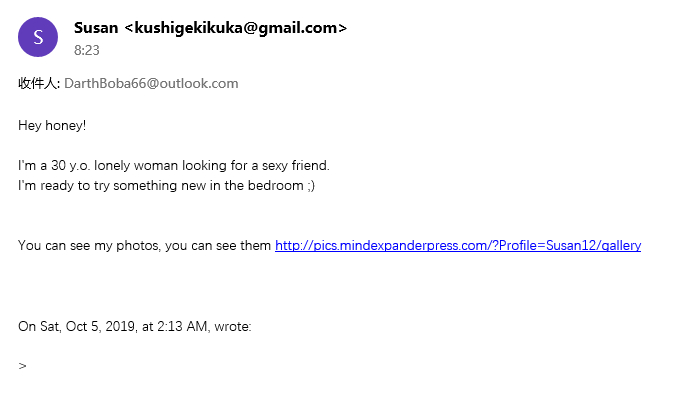The image size is (673, 394).
Task: Click recipient DarthBoba66@outlook.com address
Action: pos(151,83)
